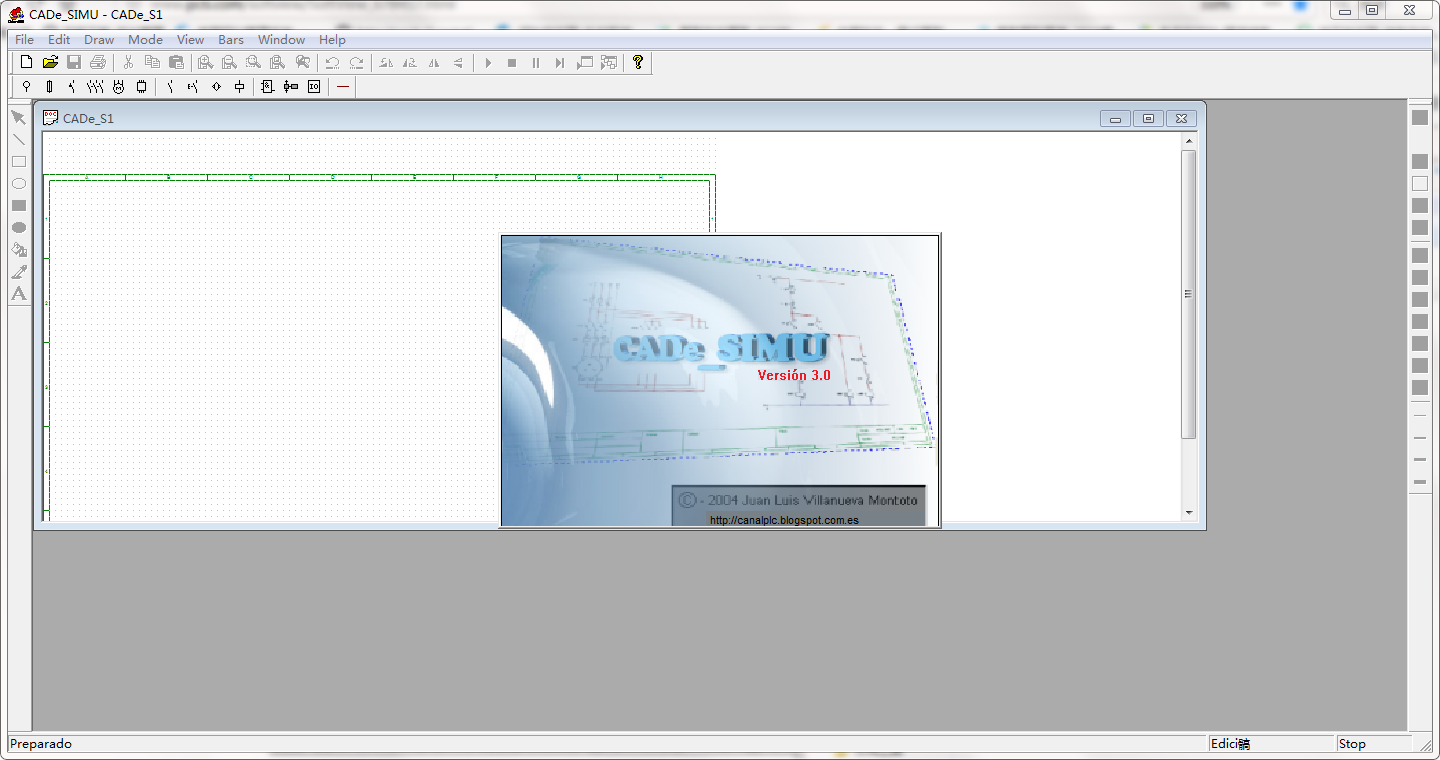Select the outlined ellipse draw tool

(18, 183)
